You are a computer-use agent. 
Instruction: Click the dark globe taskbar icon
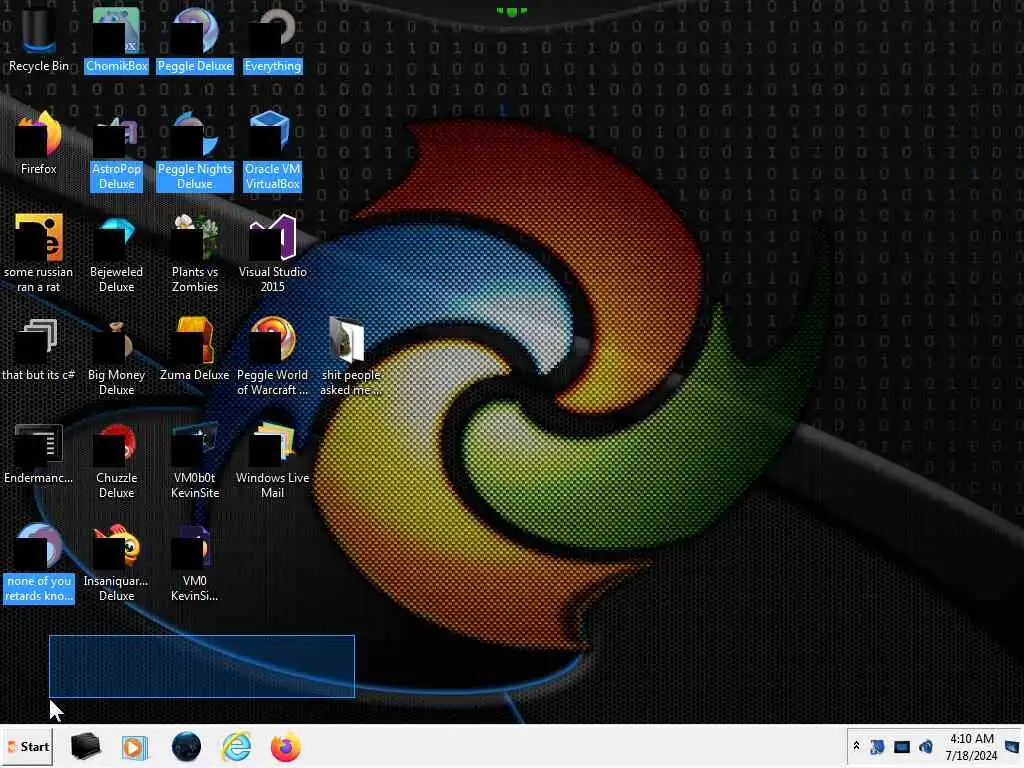click(186, 747)
